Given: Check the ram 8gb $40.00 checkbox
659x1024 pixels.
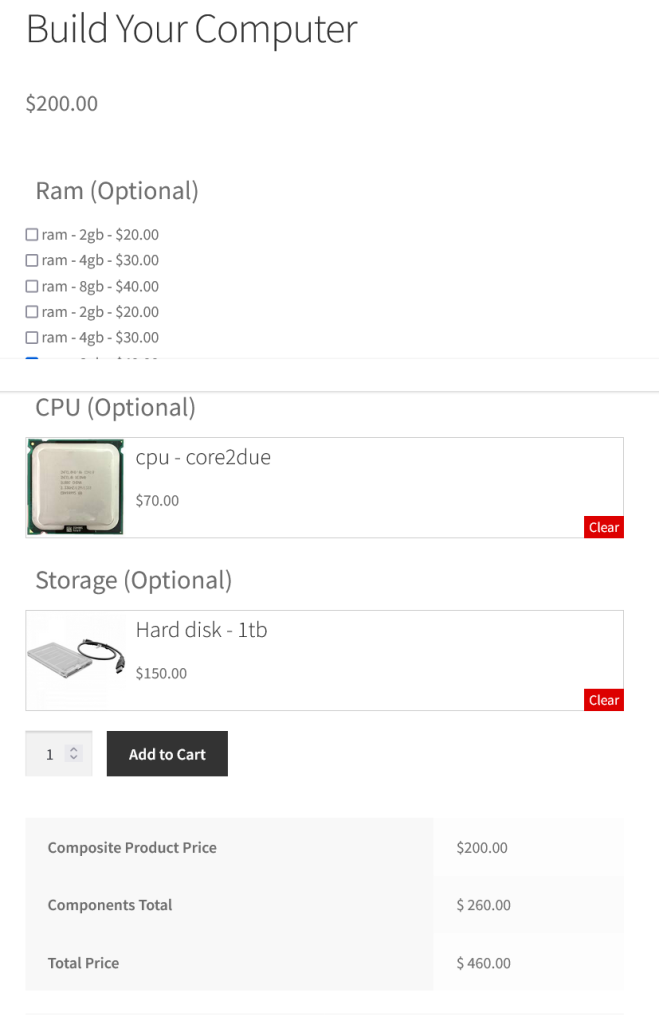Looking at the screenshot, I should click(x=32, y=286).
